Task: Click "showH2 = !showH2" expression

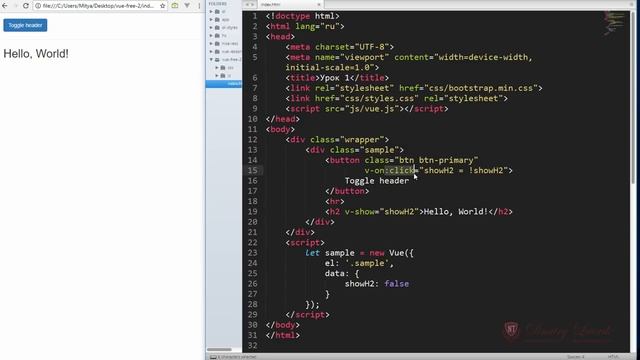Action: [463, 171]
